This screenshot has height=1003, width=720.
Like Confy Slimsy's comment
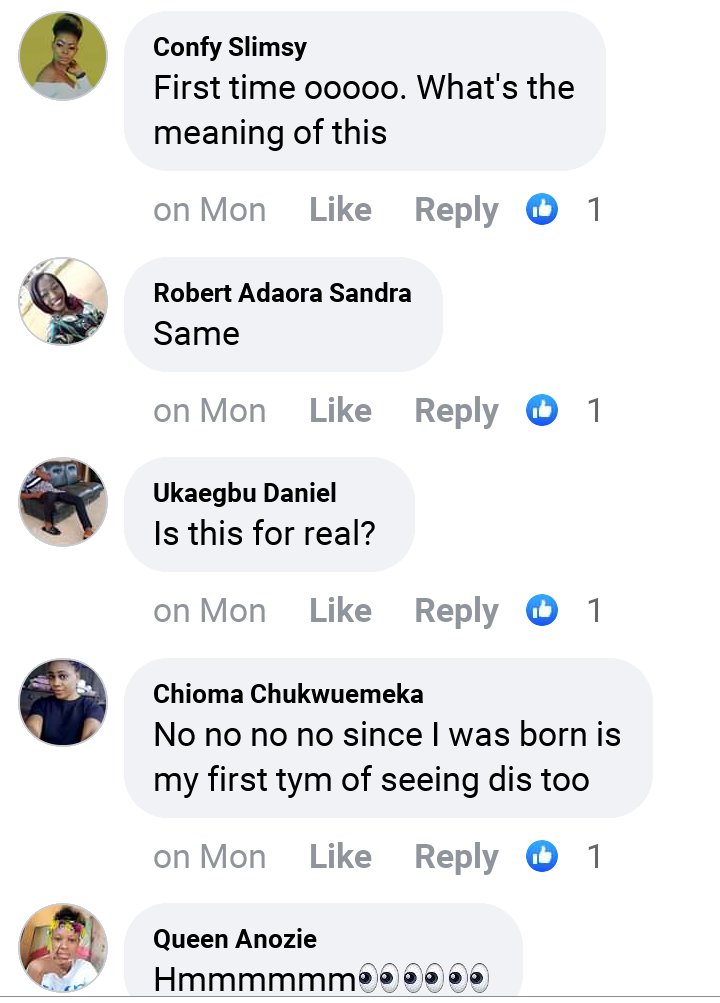click(340, 210)
